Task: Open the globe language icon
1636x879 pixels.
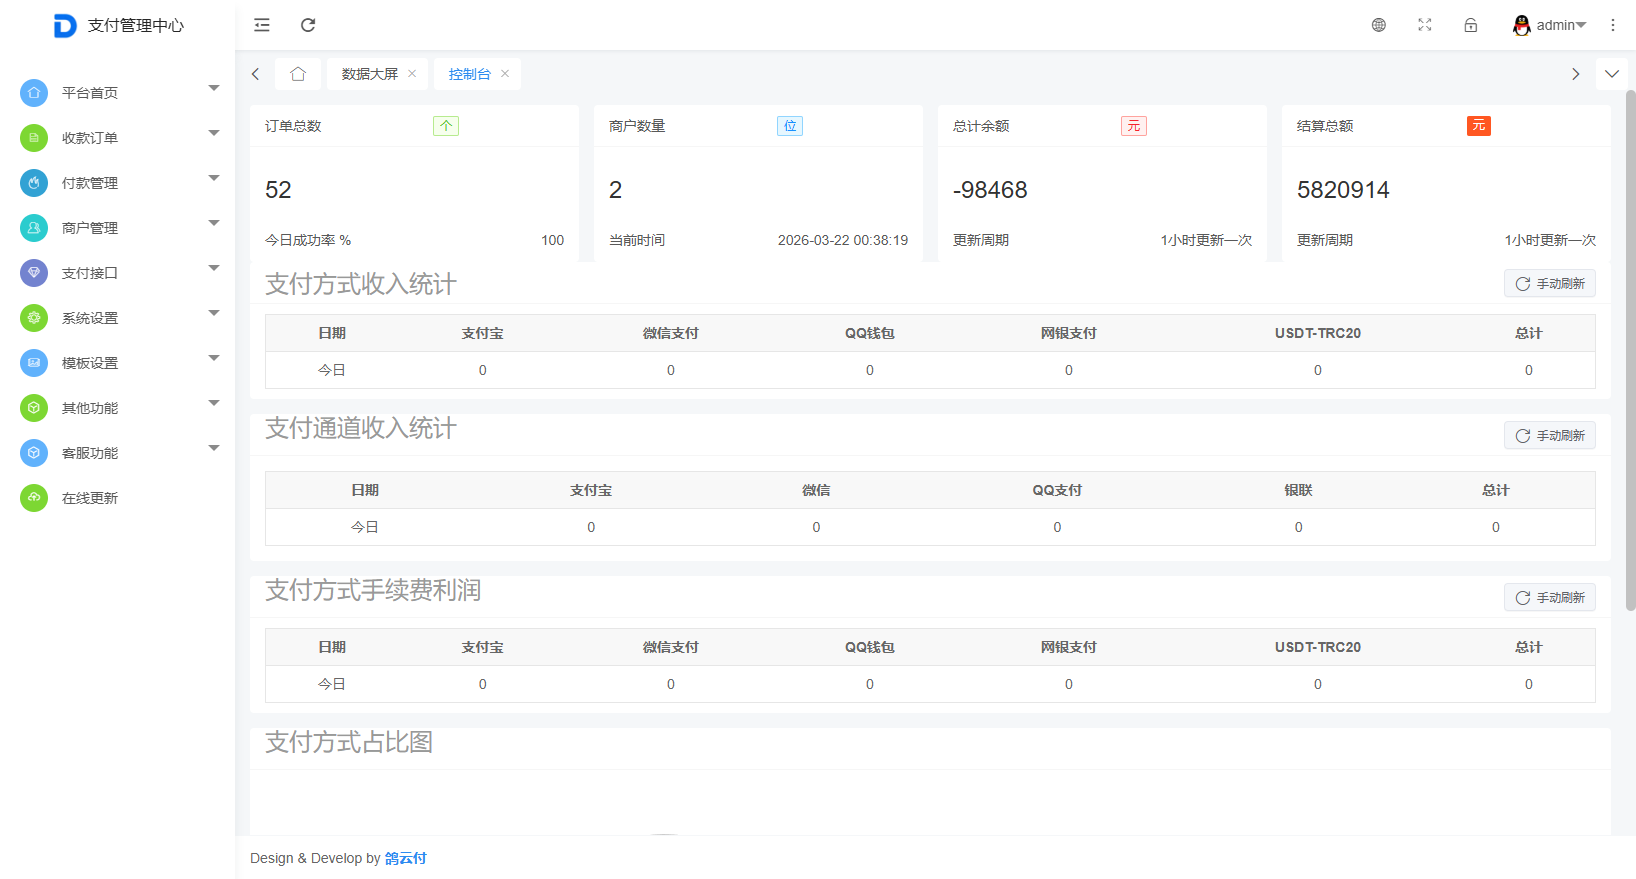Action: (1379, 25)
